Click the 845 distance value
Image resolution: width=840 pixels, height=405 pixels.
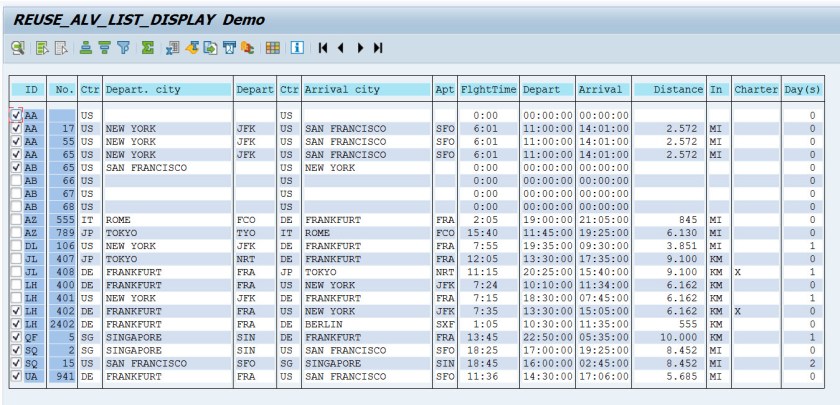click(x=688, y=220)
